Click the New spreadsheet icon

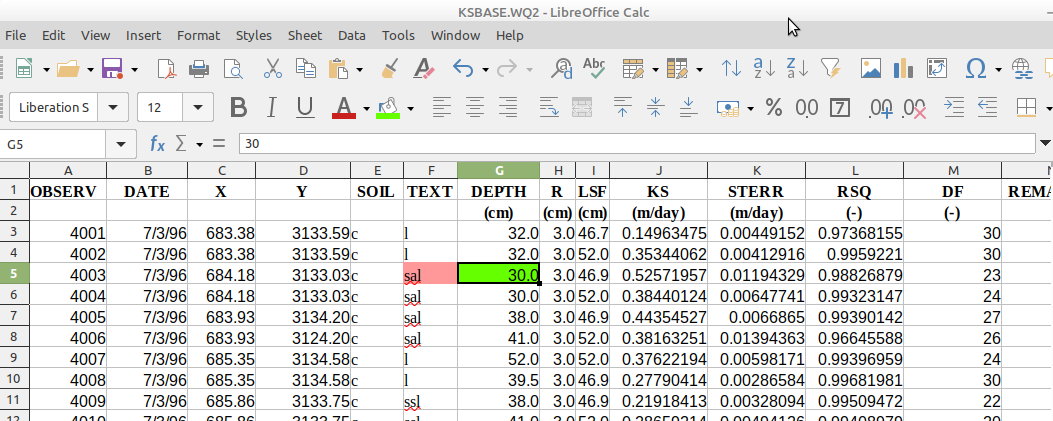click(x=24, y=68)
